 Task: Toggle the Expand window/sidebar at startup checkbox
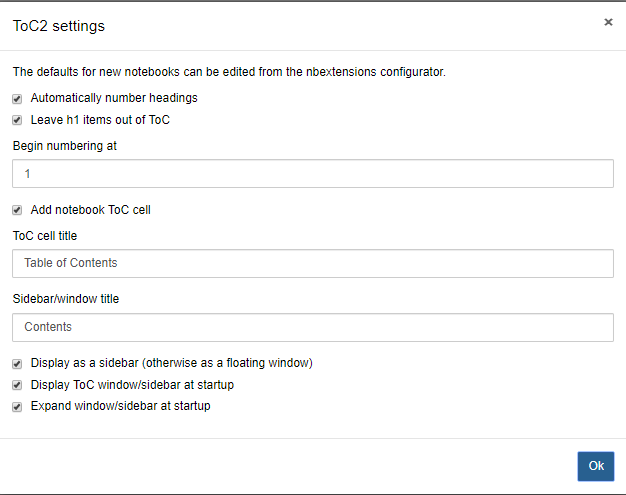pyautogui.click(x=17, y=407)
